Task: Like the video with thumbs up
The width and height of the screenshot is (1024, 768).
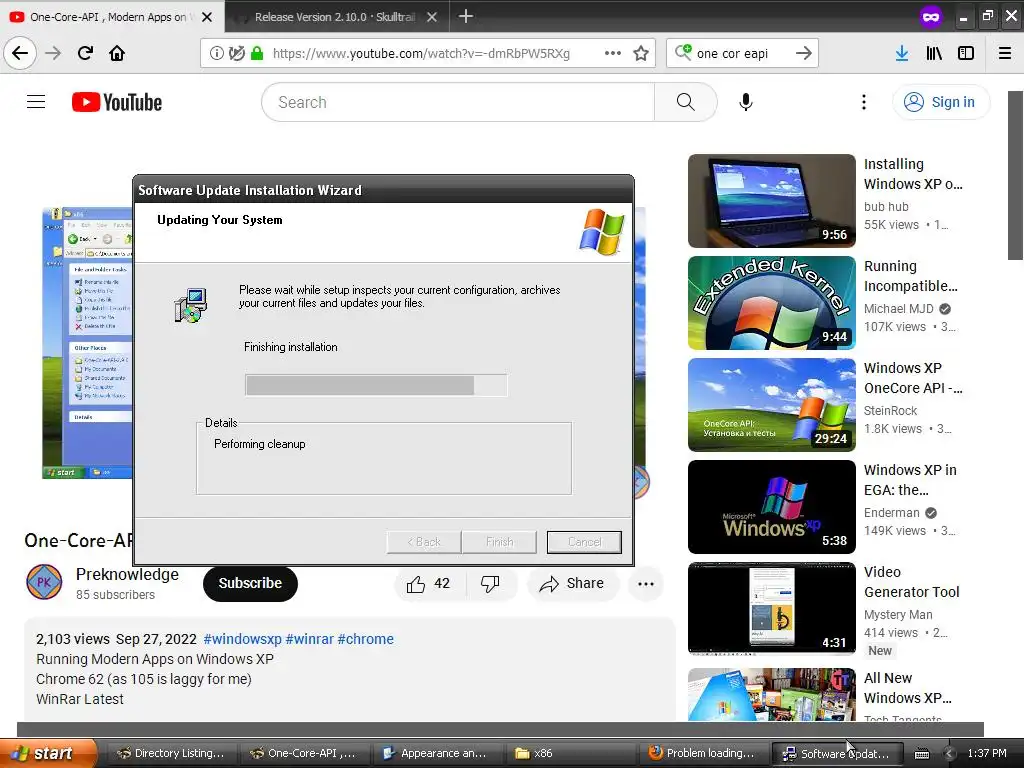Action: click(x=429, y=583)
